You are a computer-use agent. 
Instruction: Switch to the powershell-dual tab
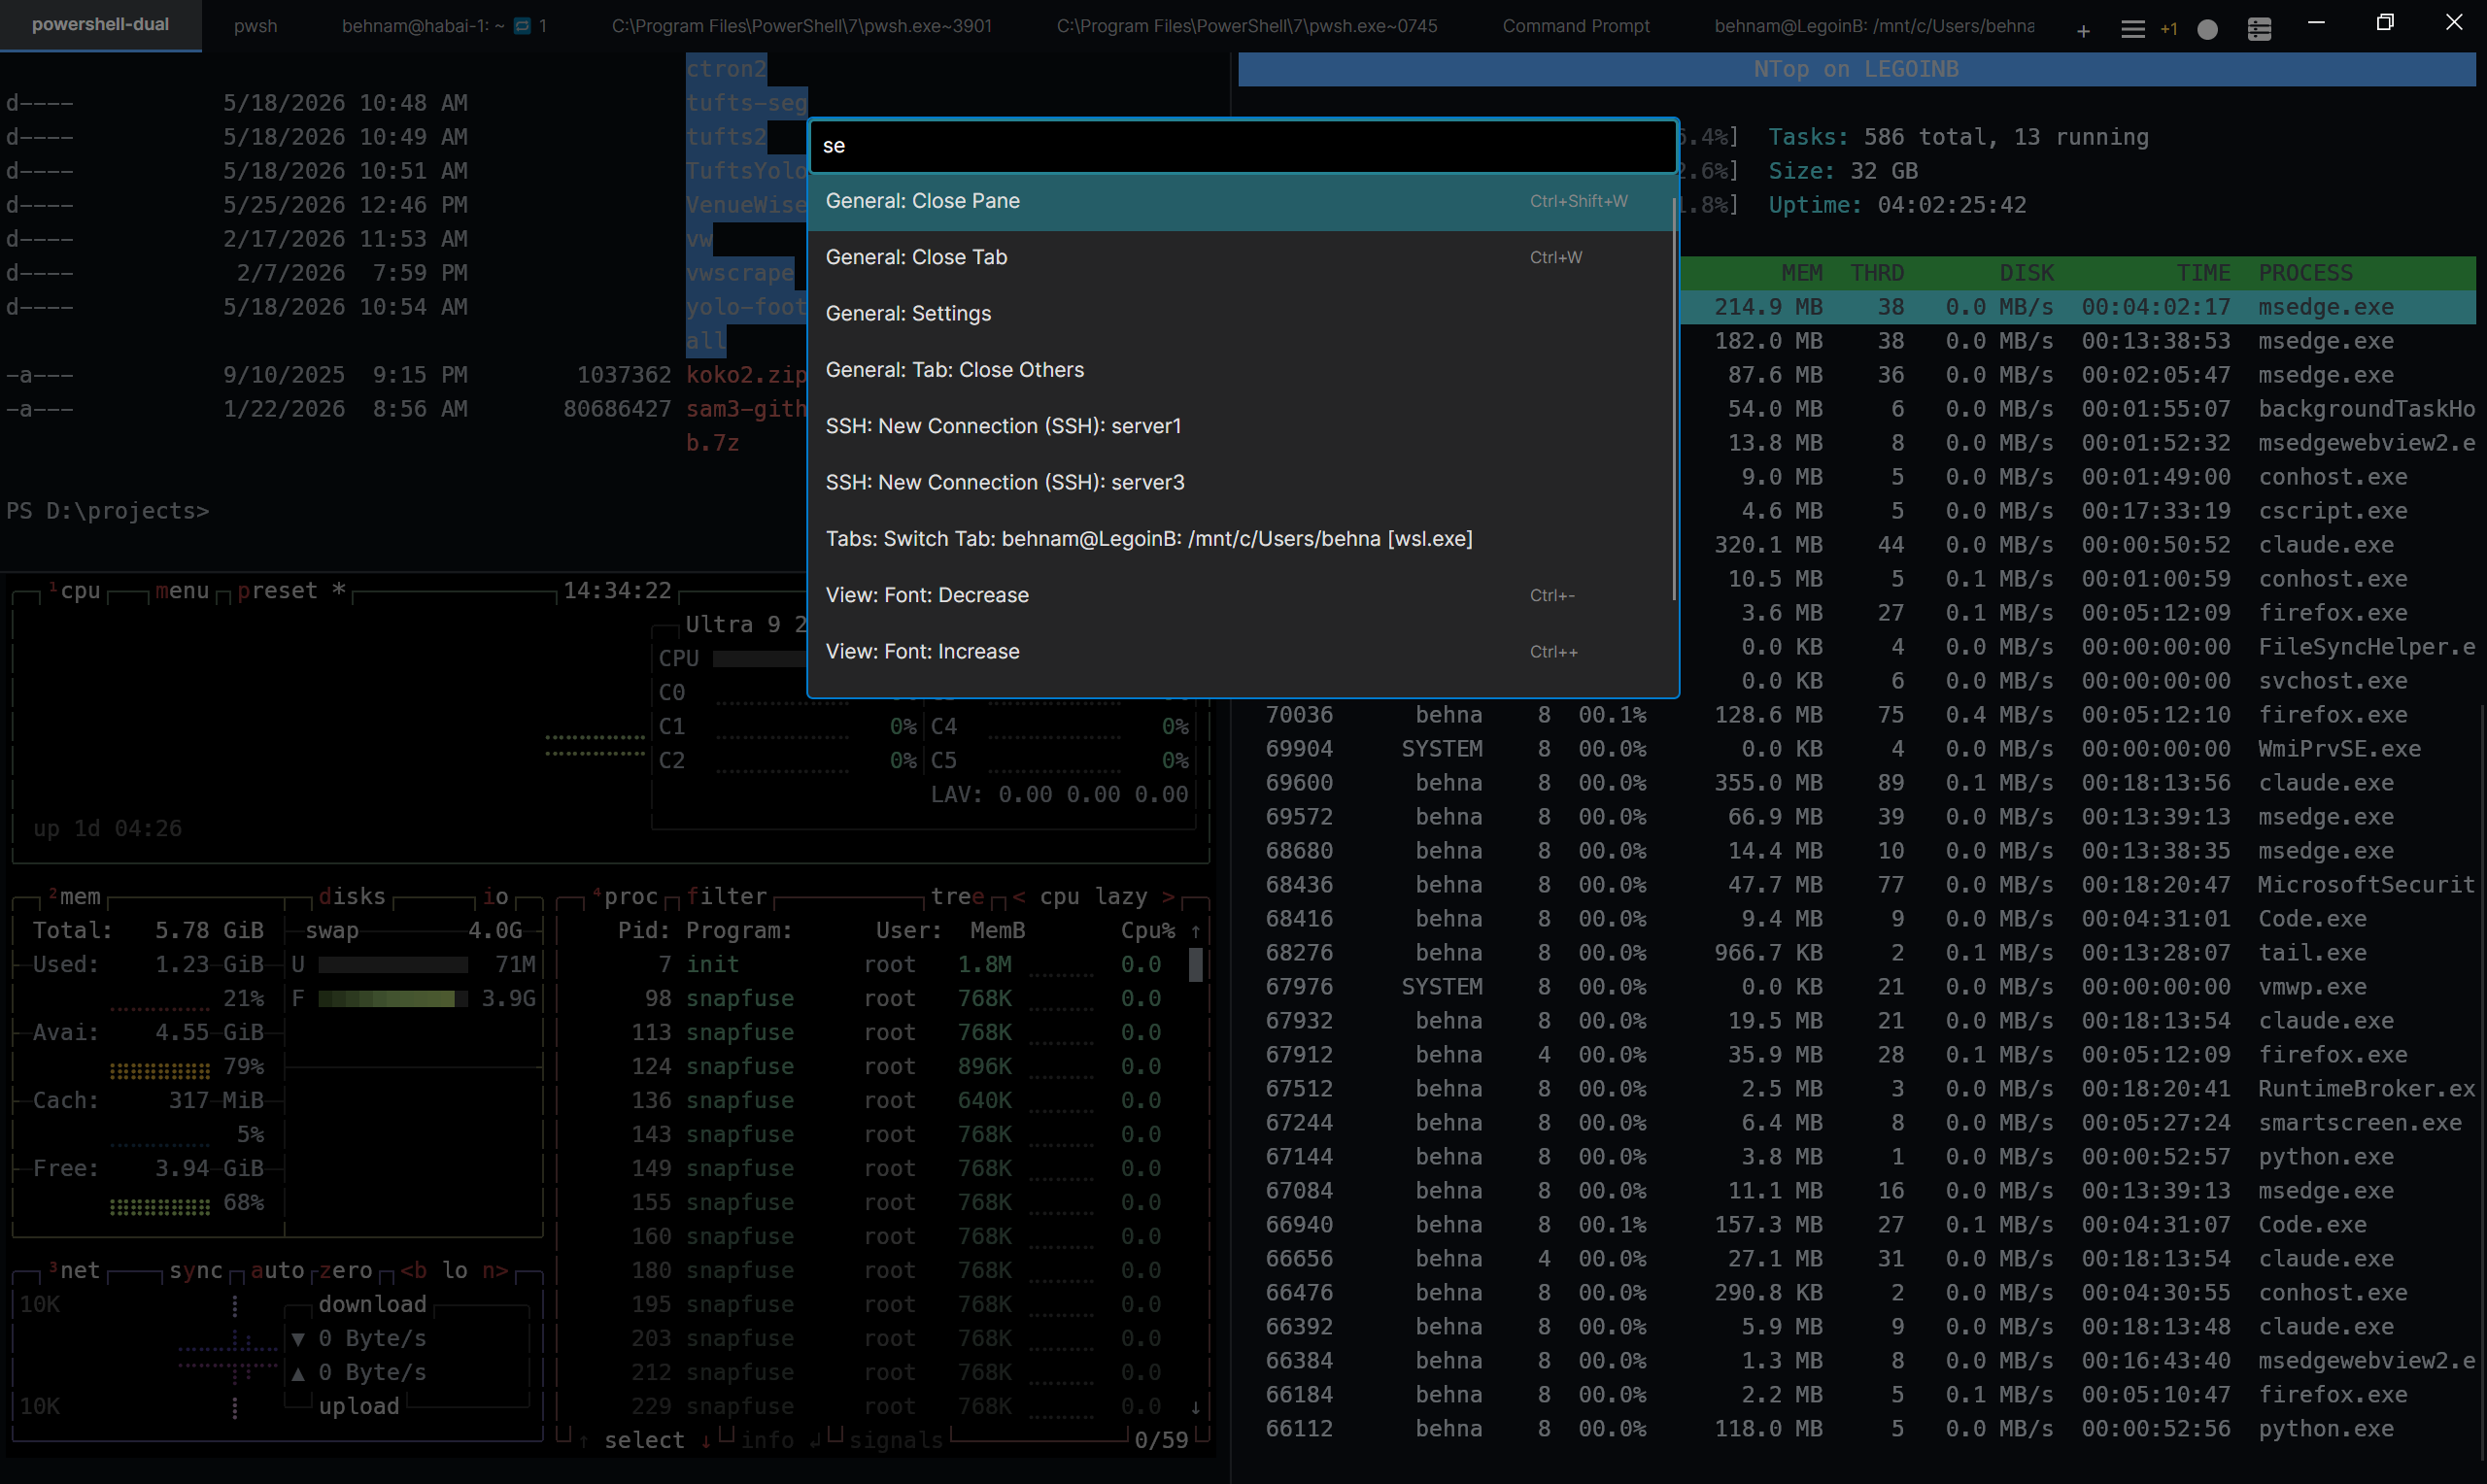pos(100,25)
